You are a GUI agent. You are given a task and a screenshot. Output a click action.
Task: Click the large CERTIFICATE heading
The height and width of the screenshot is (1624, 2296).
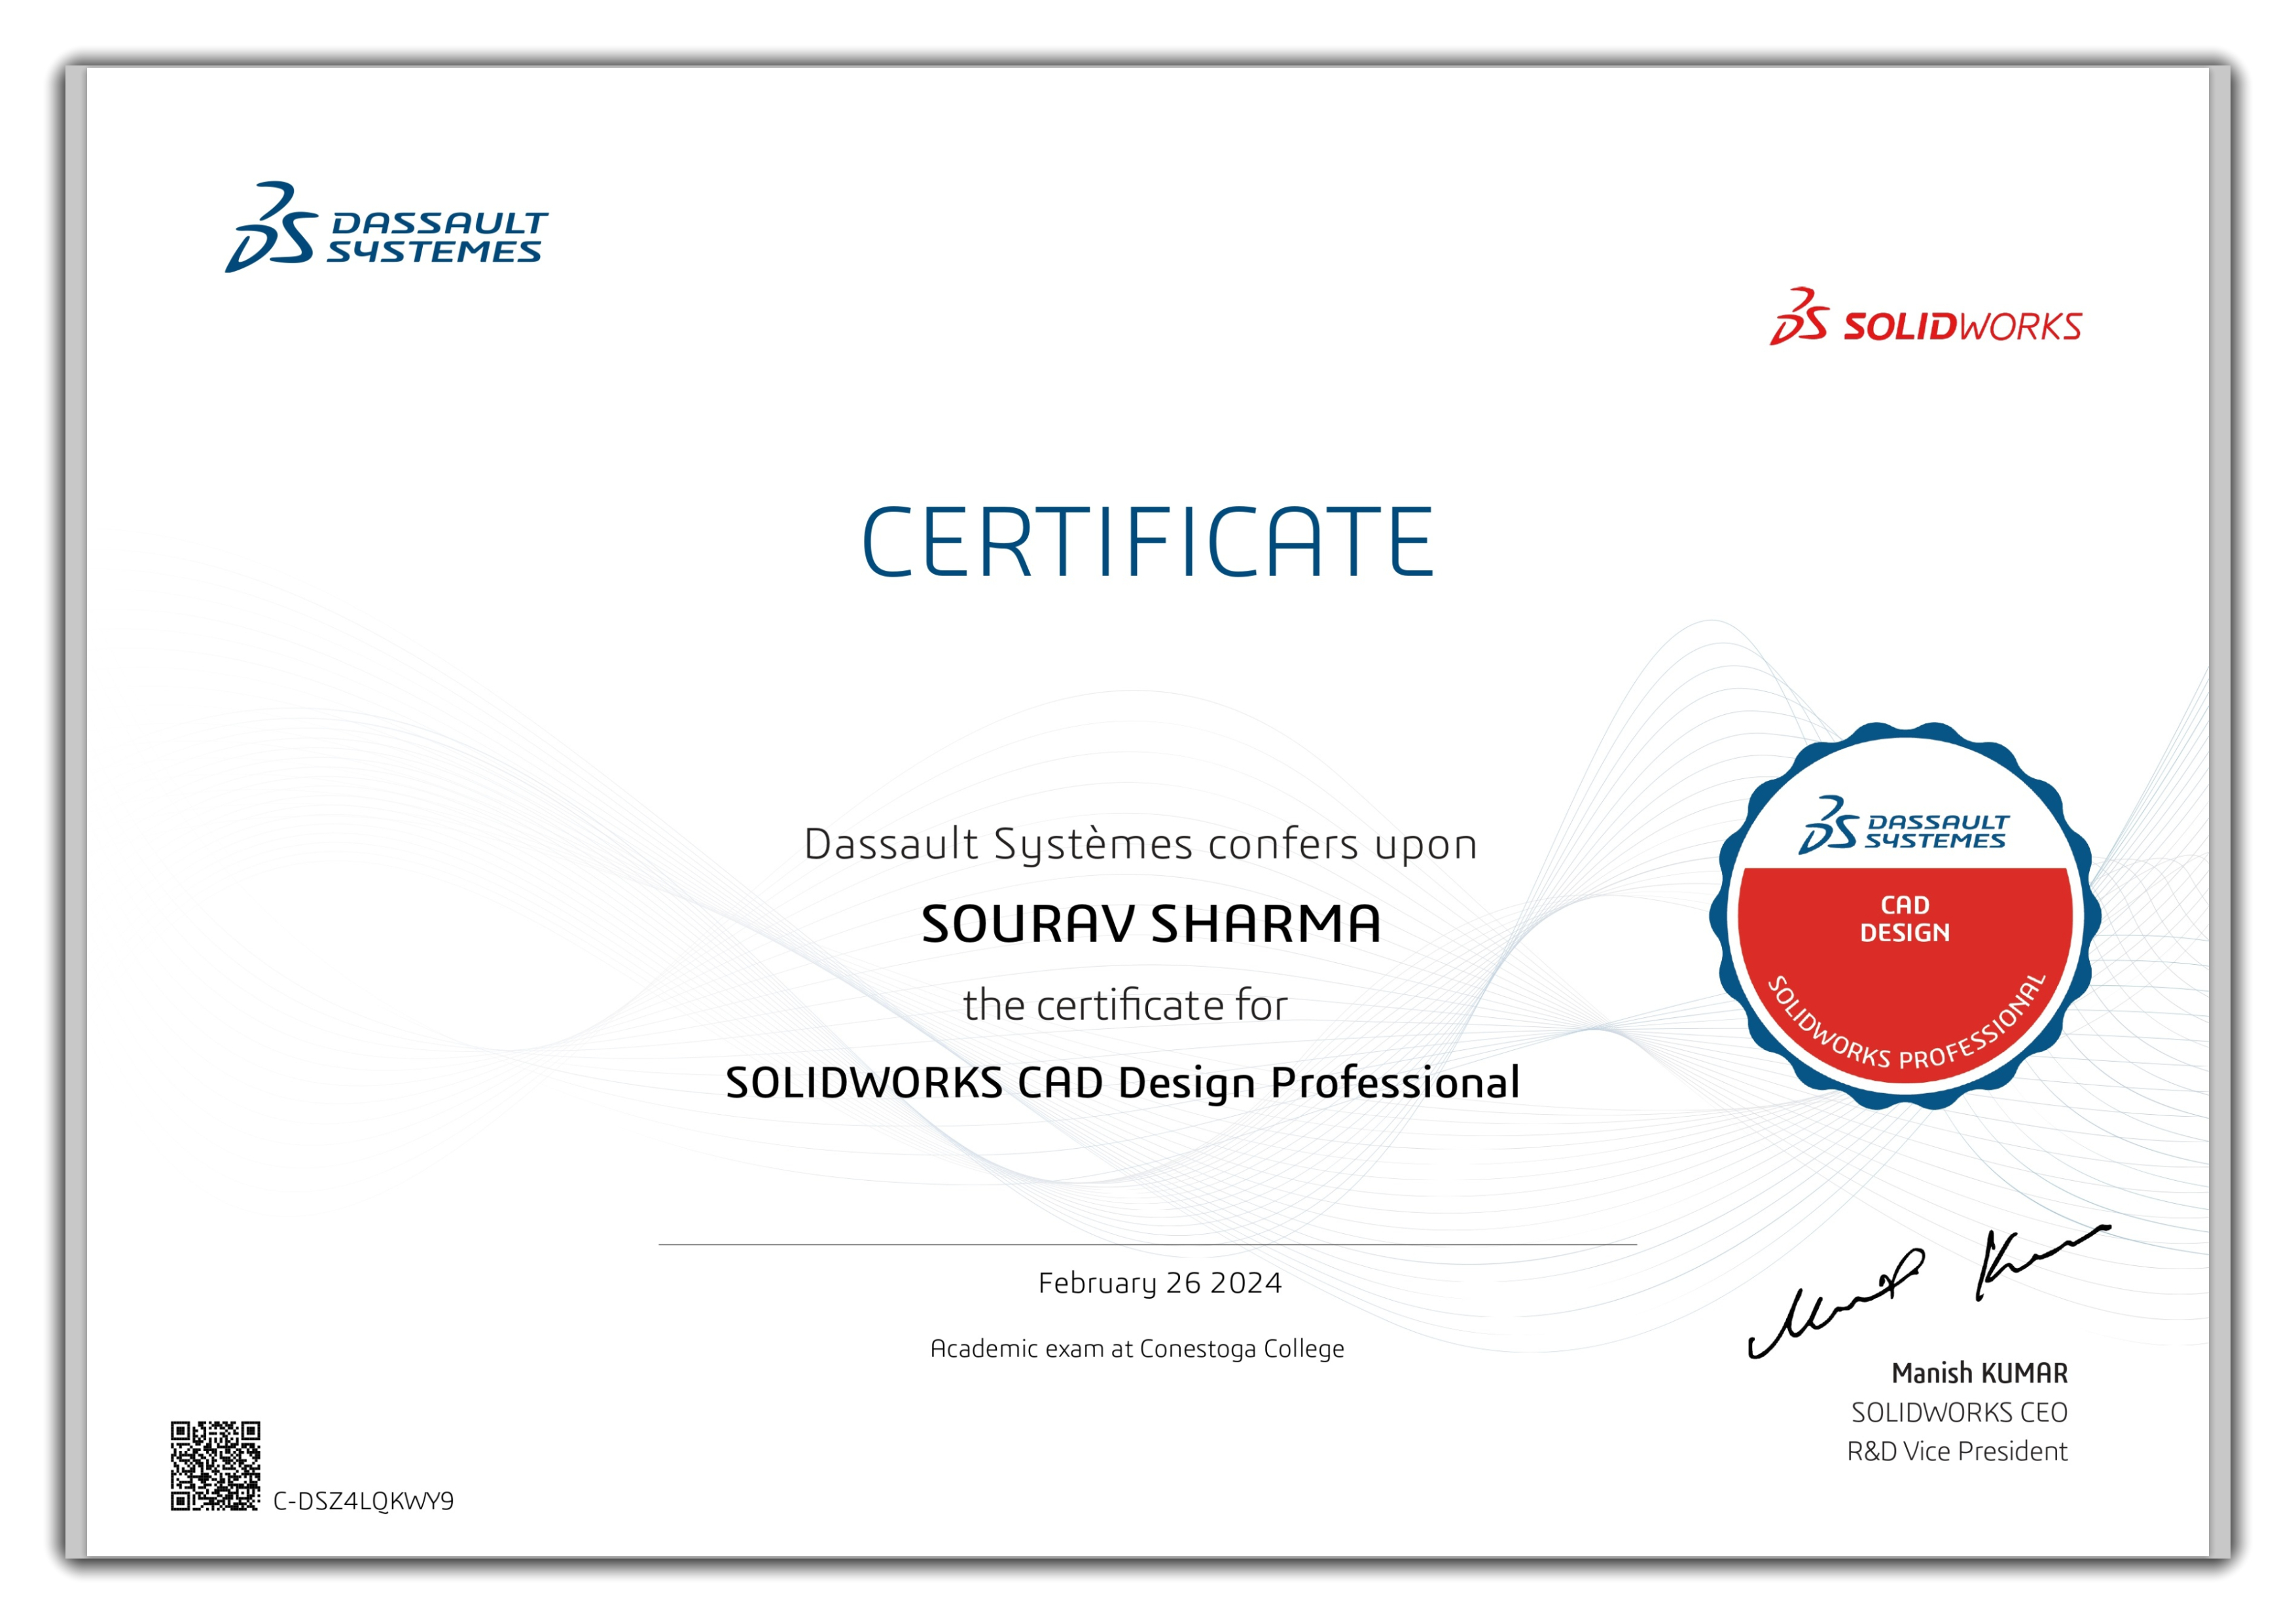(1148, 542)
